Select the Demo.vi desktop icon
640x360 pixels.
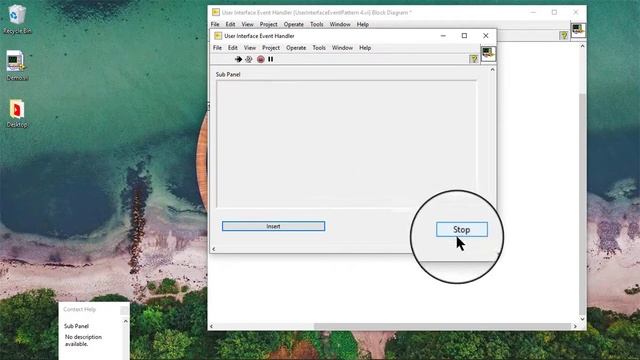(x=17, y=65)
